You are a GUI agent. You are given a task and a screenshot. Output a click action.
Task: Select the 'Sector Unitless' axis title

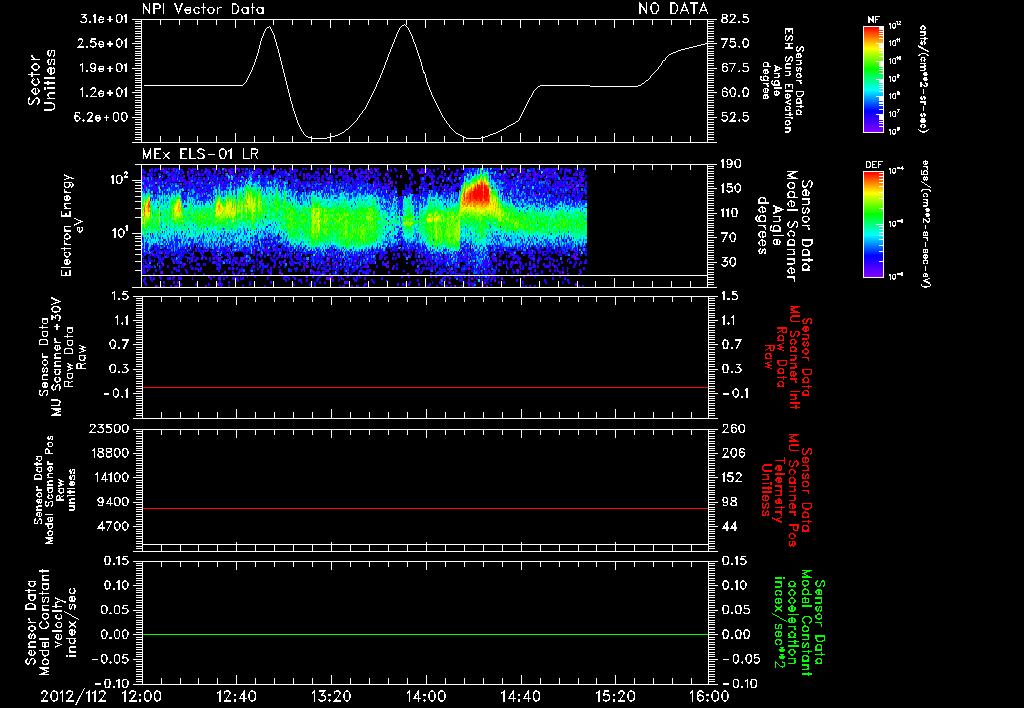[x=42, y=80]
